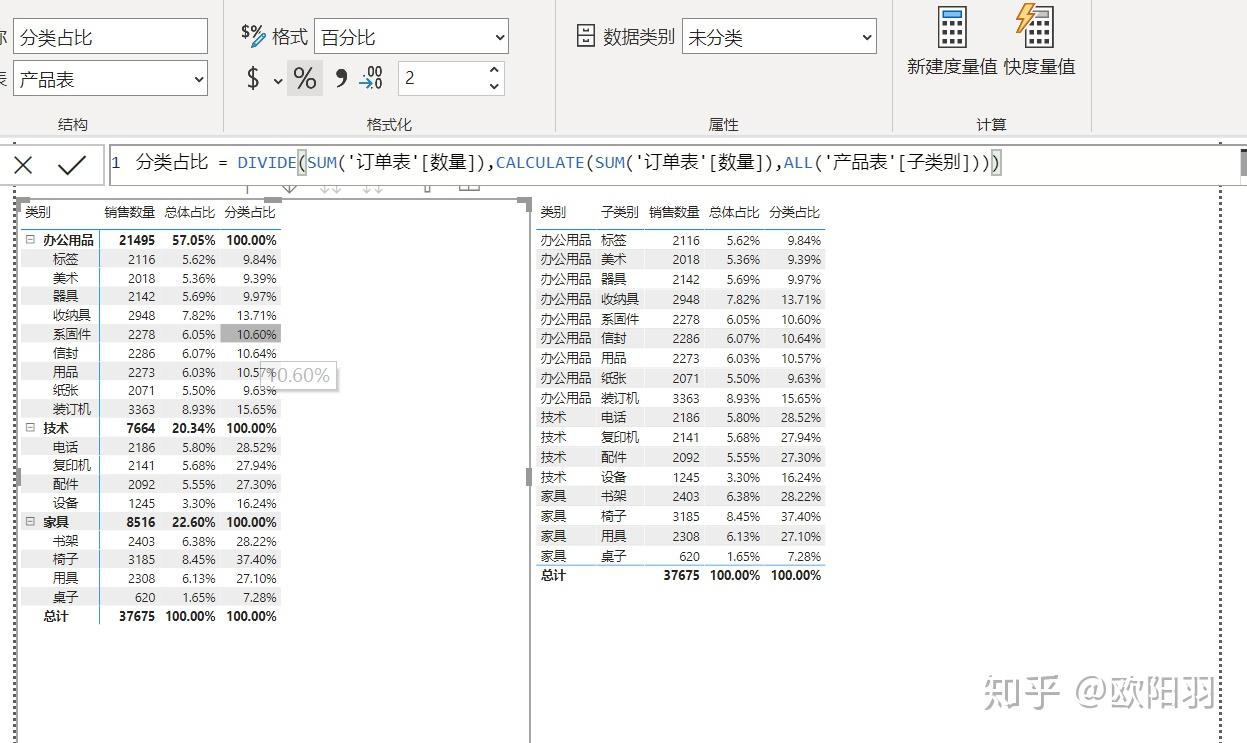Viewport: 1247px width, 743px height.
Task: Open the 数据类别 未分类 dropdown
Action: tap(779, 38)
